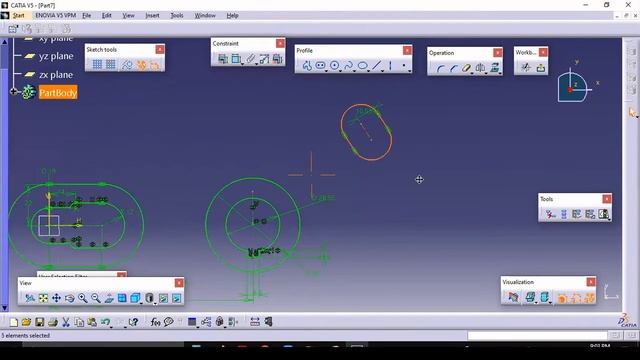
Task: Close the Visualization toolbar
Action: (591, 282)
